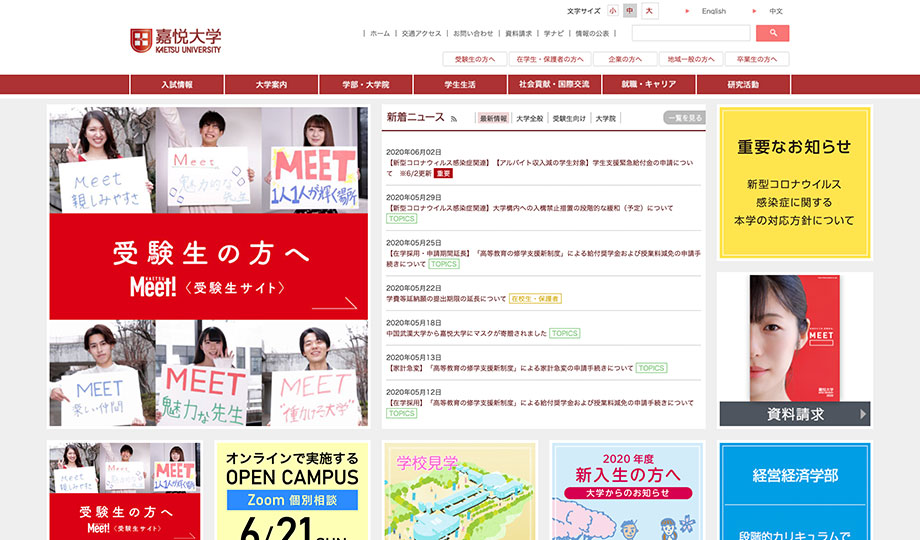Open the 2020年05月25日 scholarship extension news

coord(543,258)
